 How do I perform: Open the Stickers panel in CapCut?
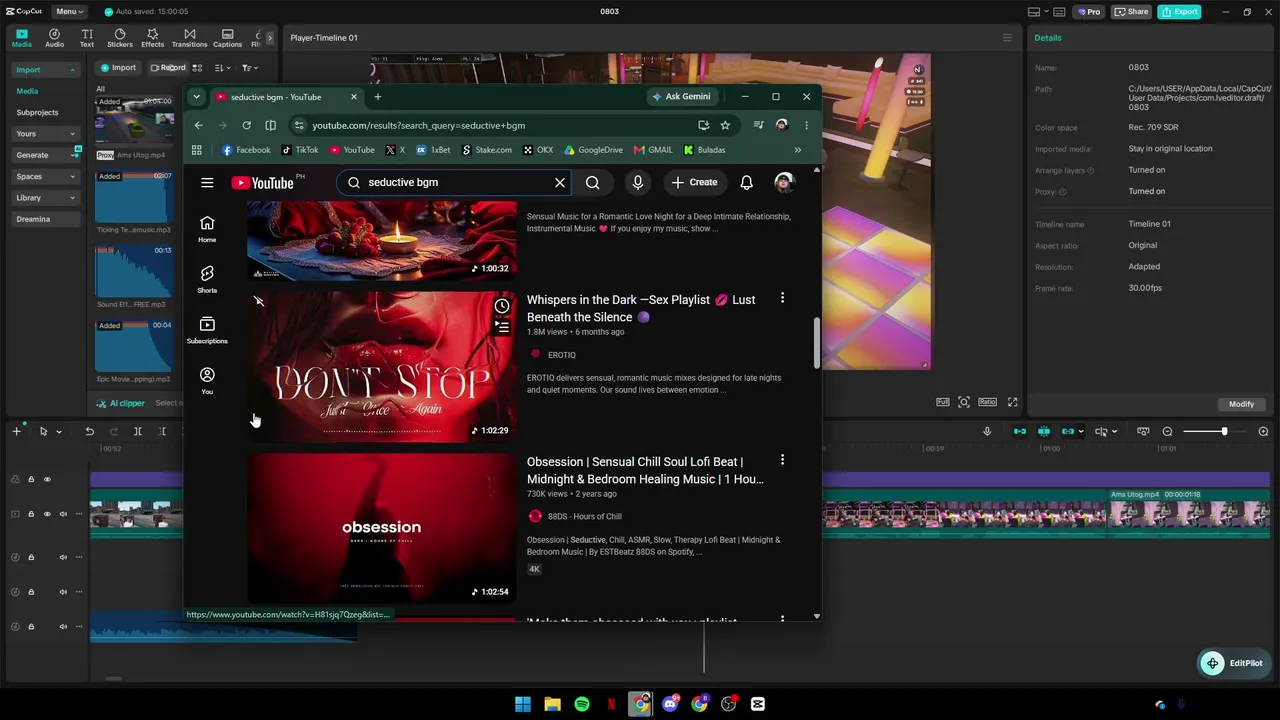[120, 38]
